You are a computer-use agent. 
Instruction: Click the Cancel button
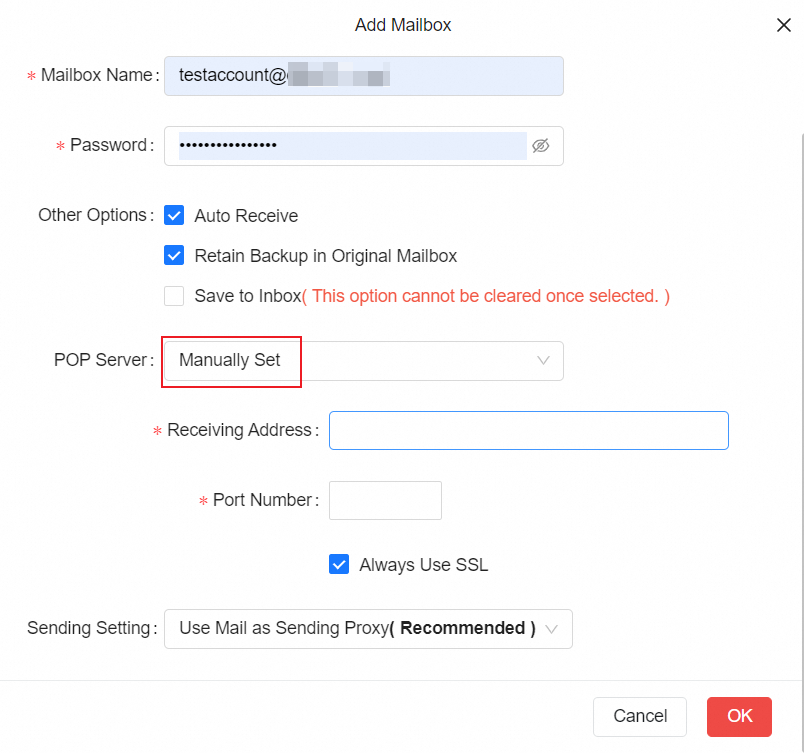(639, 717)
